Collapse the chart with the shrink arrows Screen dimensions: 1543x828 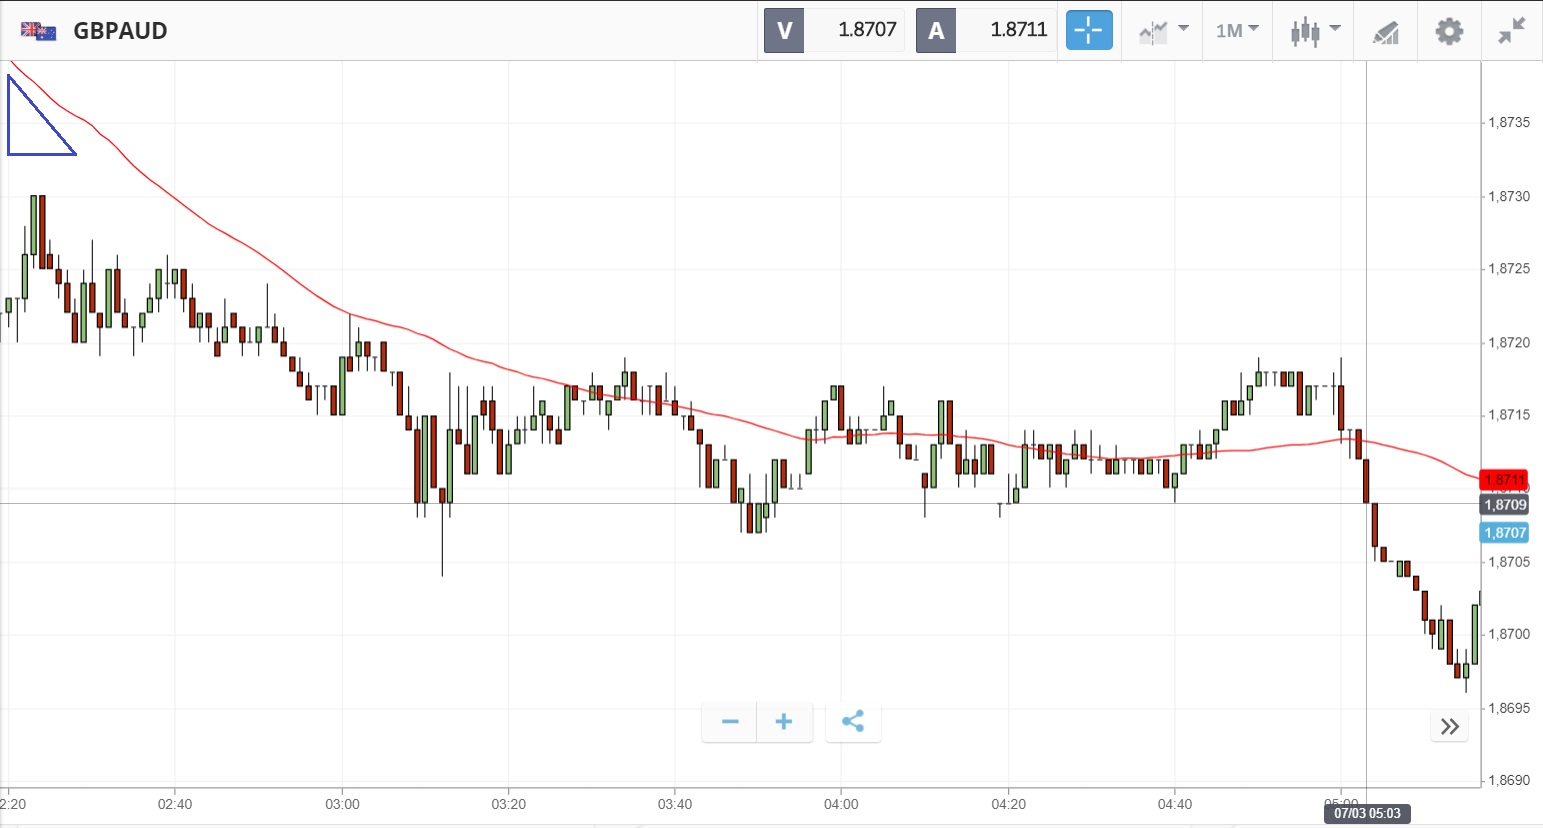[1511, 31]
